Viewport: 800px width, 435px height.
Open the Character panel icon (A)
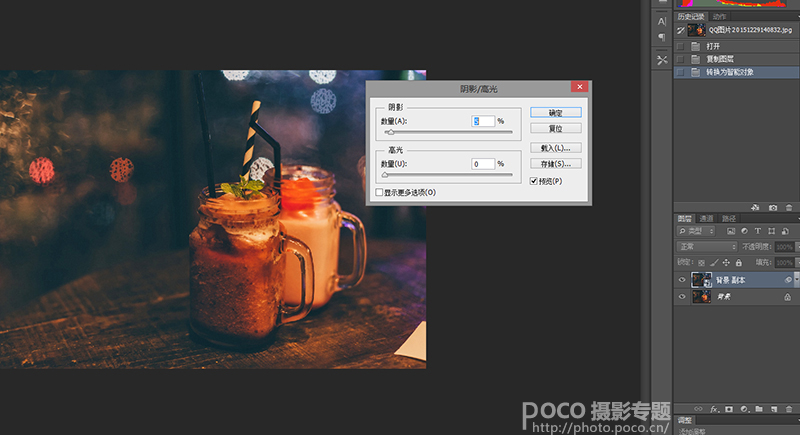(662, 21)
